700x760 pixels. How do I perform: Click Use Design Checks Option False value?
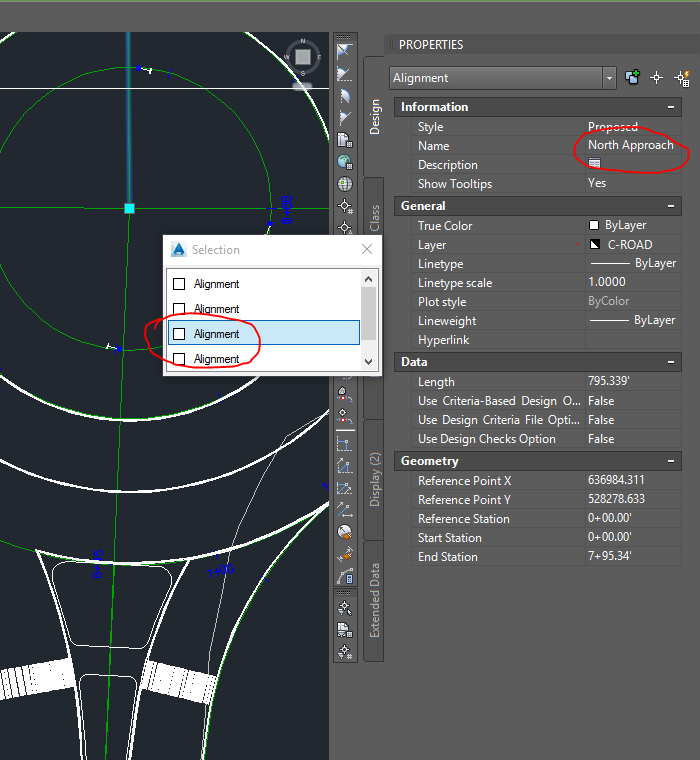point(601,439)
